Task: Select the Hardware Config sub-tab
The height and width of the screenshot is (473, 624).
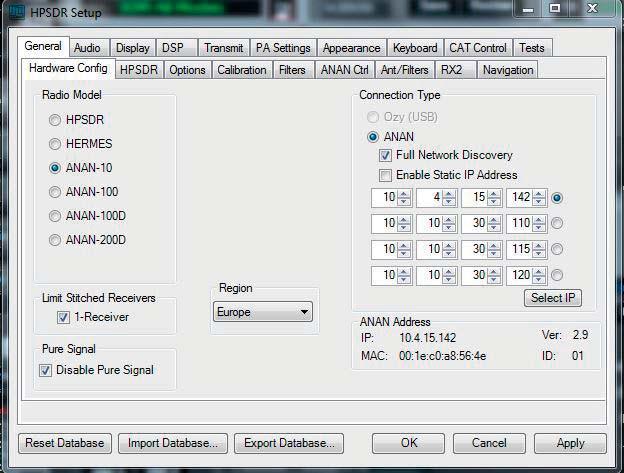Action: [68, 68]
